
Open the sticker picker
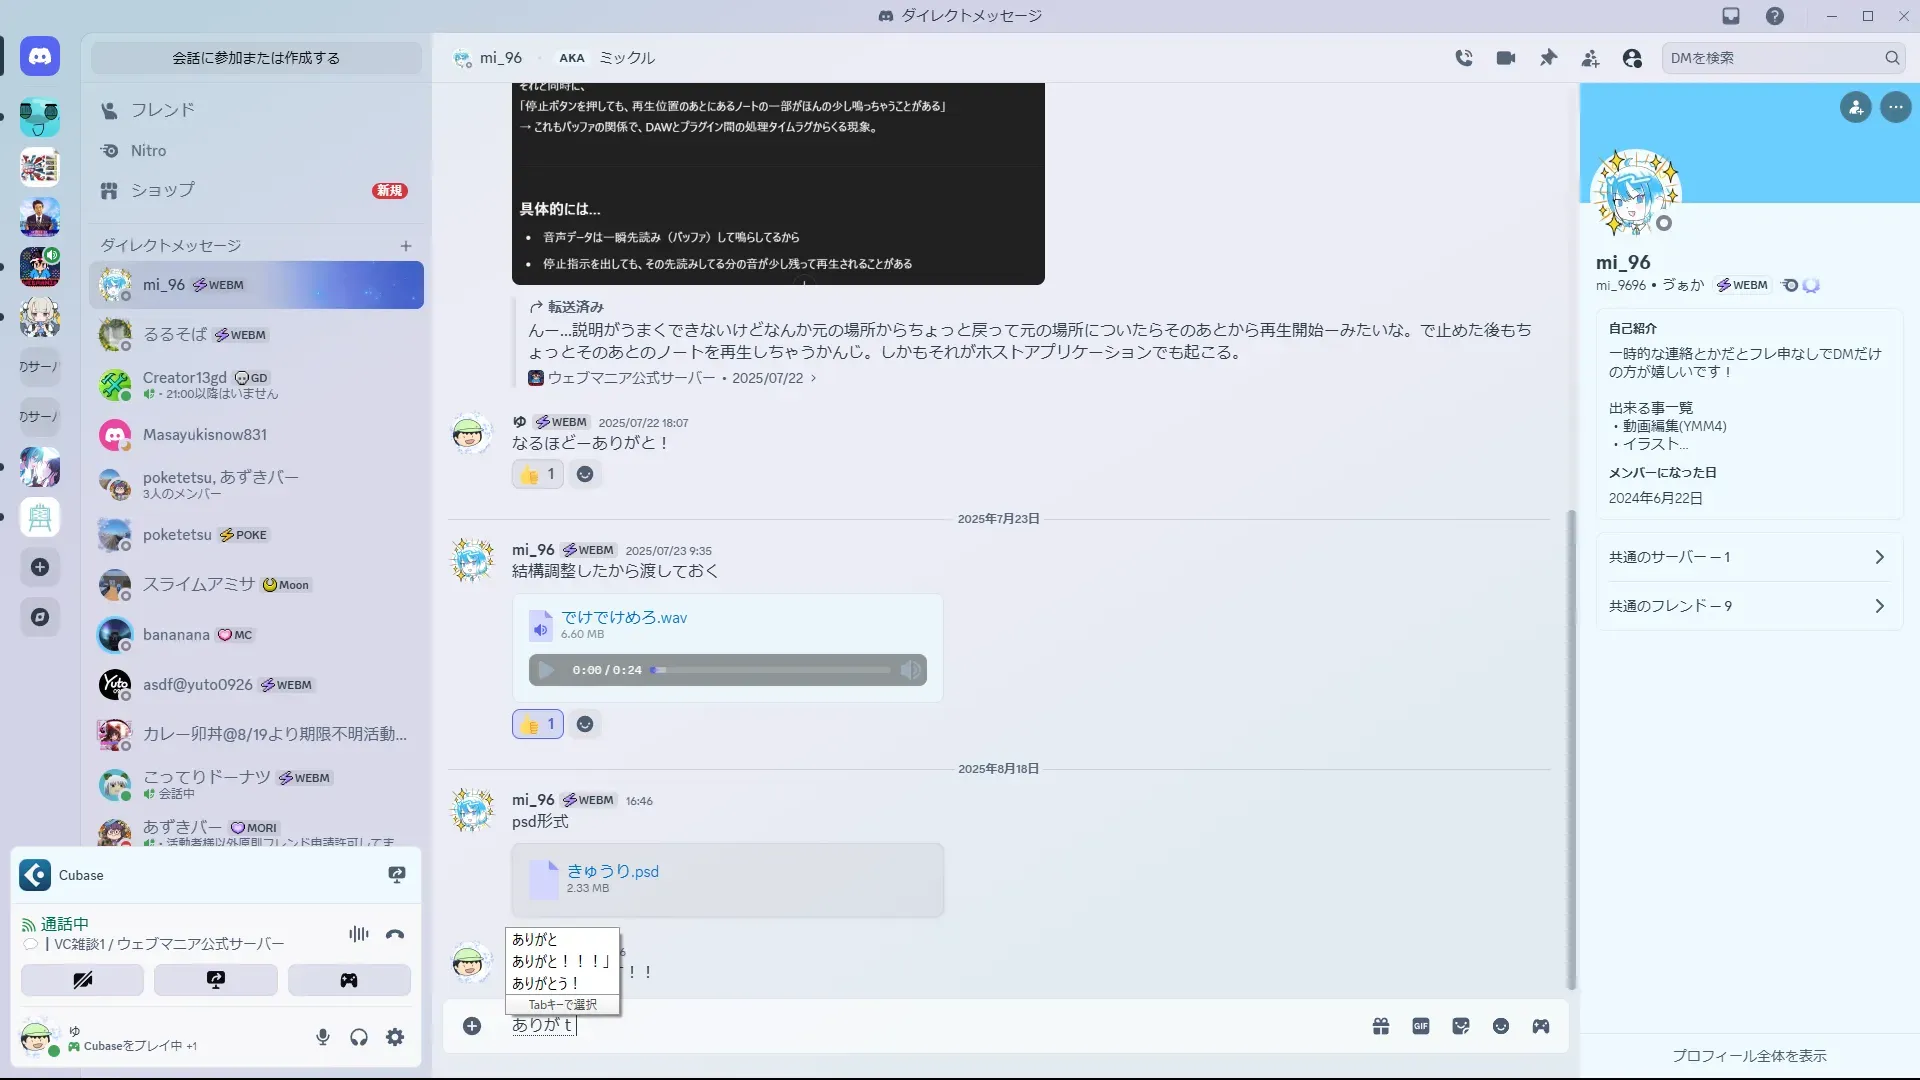click(x=1461, y=1026)
